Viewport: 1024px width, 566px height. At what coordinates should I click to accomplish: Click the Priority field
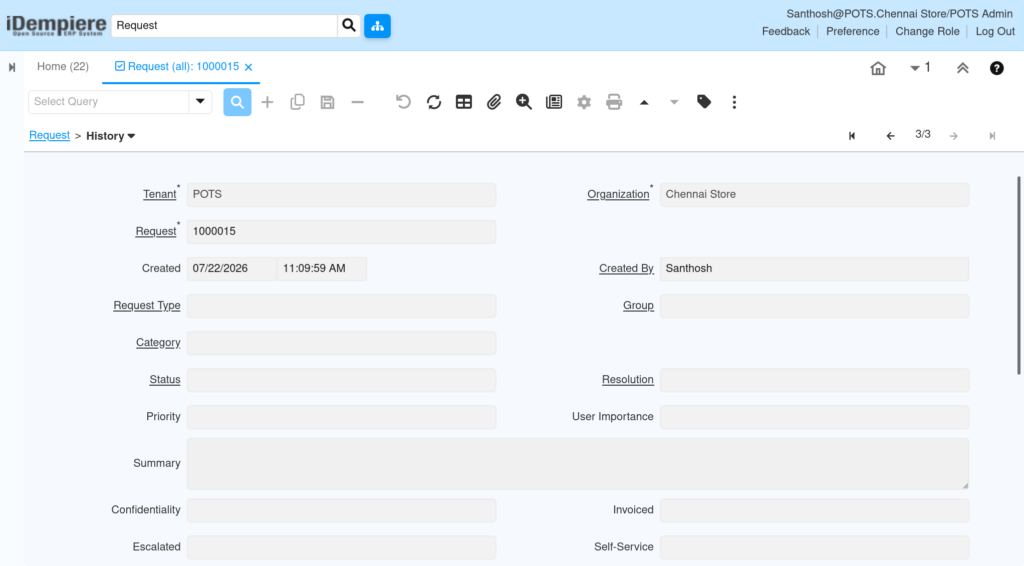click(342, 417)
